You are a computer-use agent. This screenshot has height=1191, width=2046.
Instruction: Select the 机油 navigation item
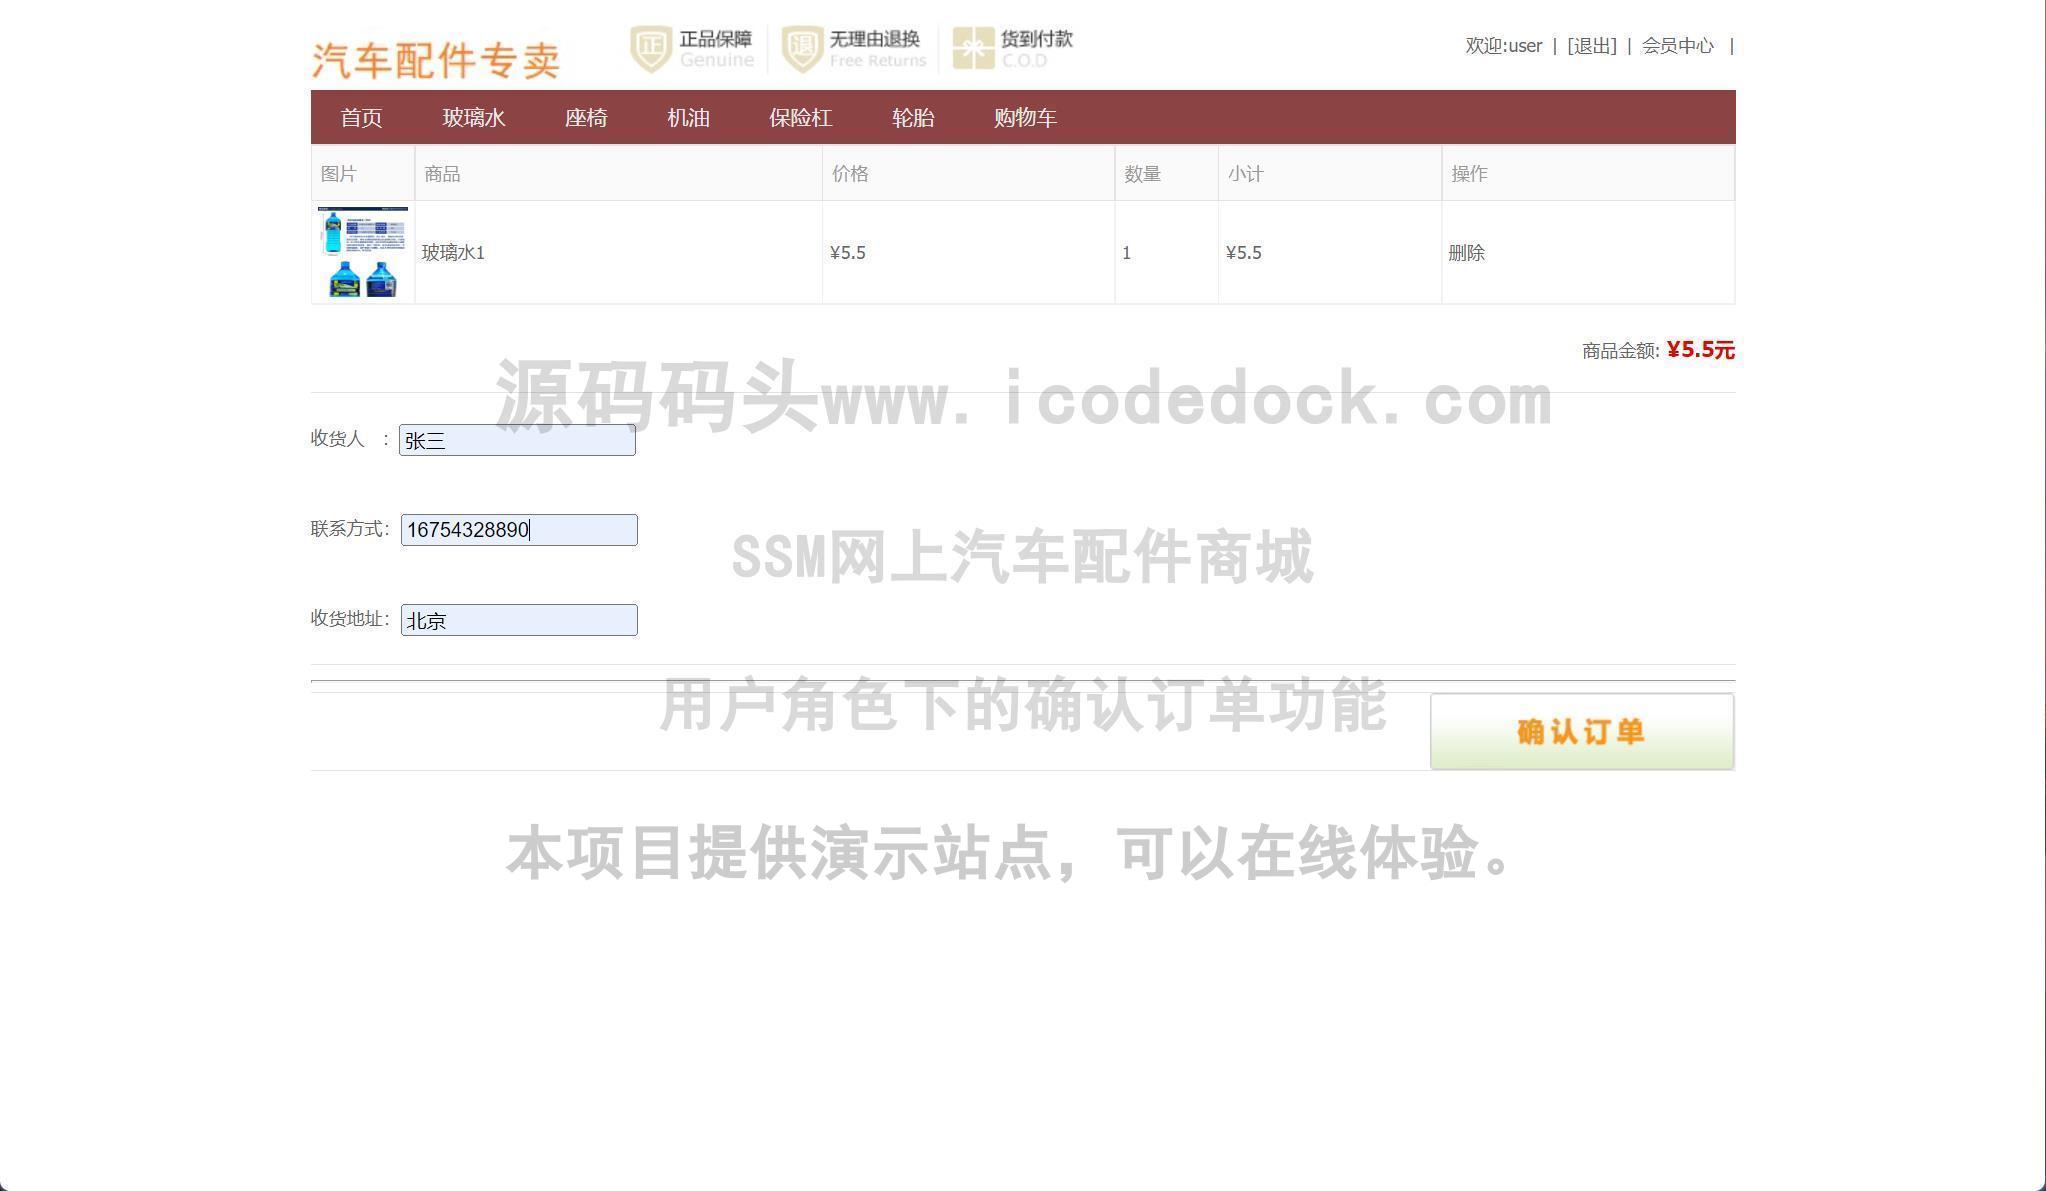(x=688, y=118)
